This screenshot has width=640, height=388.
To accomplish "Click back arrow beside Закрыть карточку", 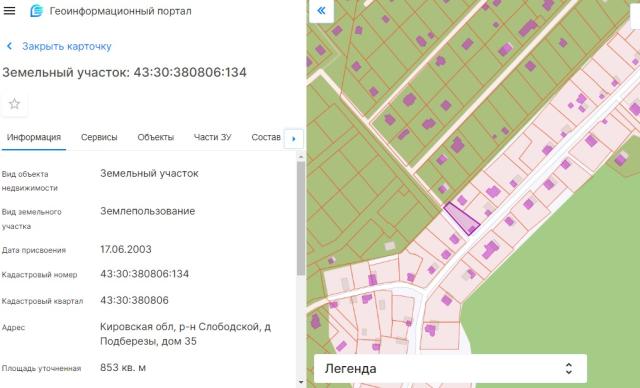I will [9, 46].
